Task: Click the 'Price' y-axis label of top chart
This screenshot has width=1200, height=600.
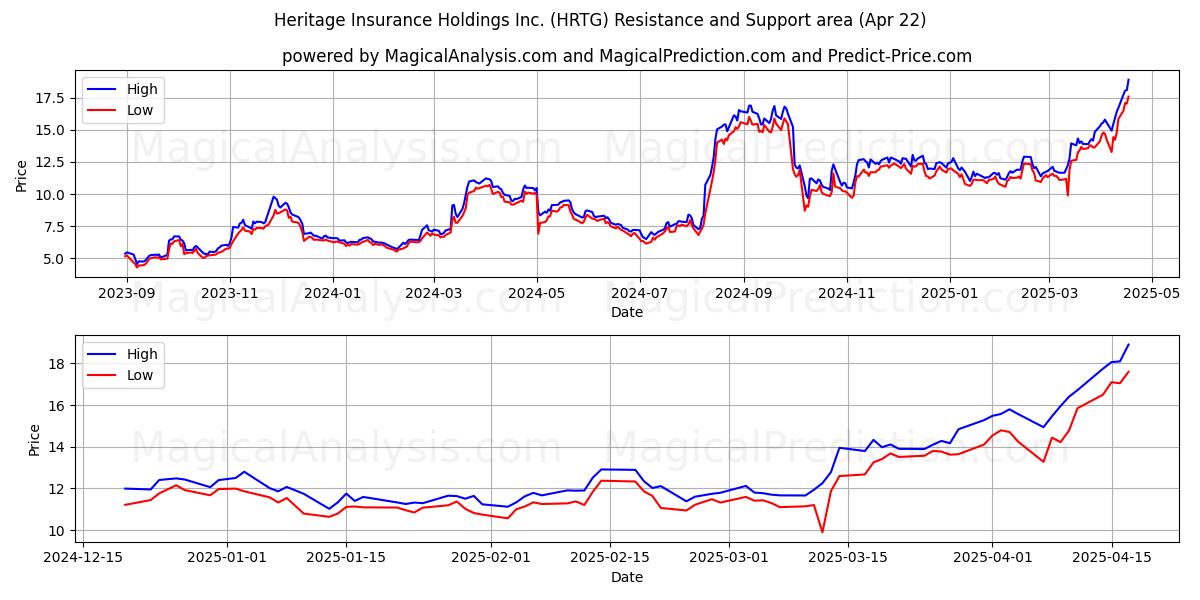Action: coord(22,176)
